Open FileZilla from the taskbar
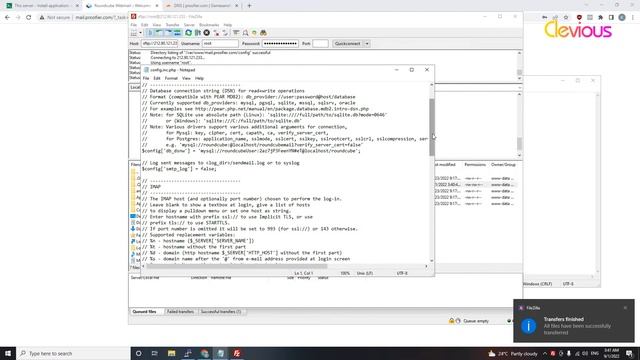This screenshot has height=360, width=640. tap(237, 353)
